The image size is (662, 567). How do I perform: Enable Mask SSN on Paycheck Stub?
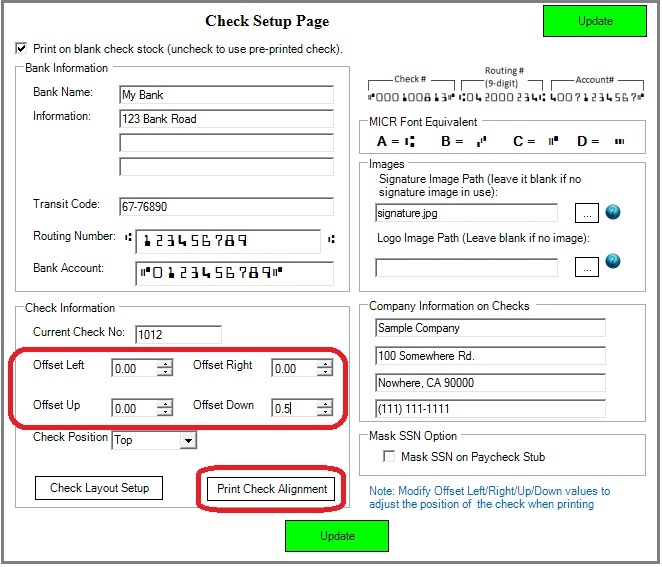(x=390, y=457)
